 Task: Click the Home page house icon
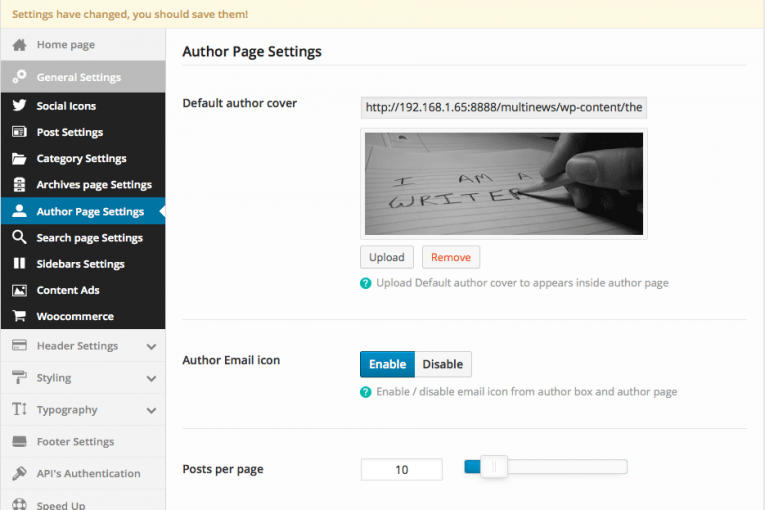pos(20,45)
